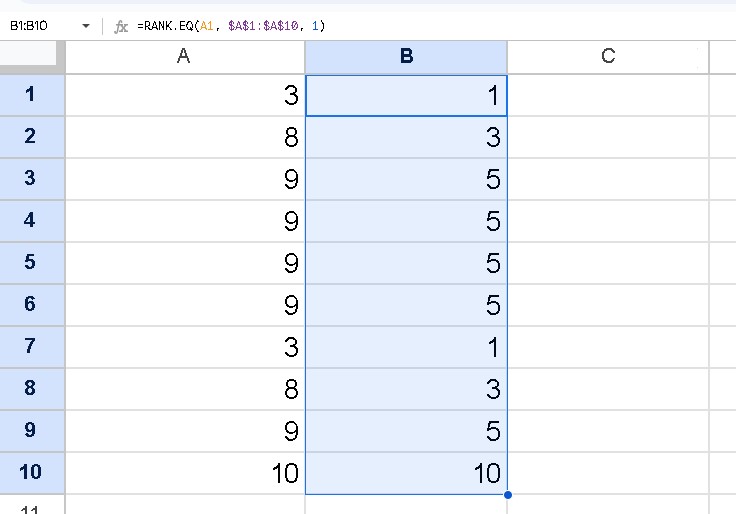Select cell A10 containing 10

pyautogui.click(x=184, y=473)
